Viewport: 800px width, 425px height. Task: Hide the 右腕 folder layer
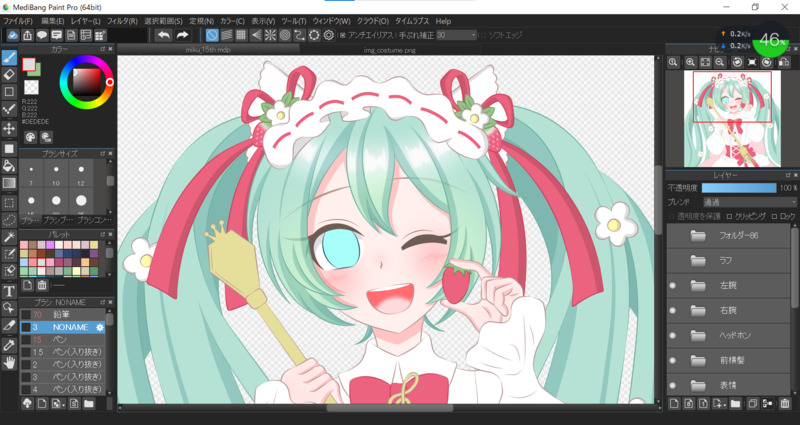click(x=672, y=310)
